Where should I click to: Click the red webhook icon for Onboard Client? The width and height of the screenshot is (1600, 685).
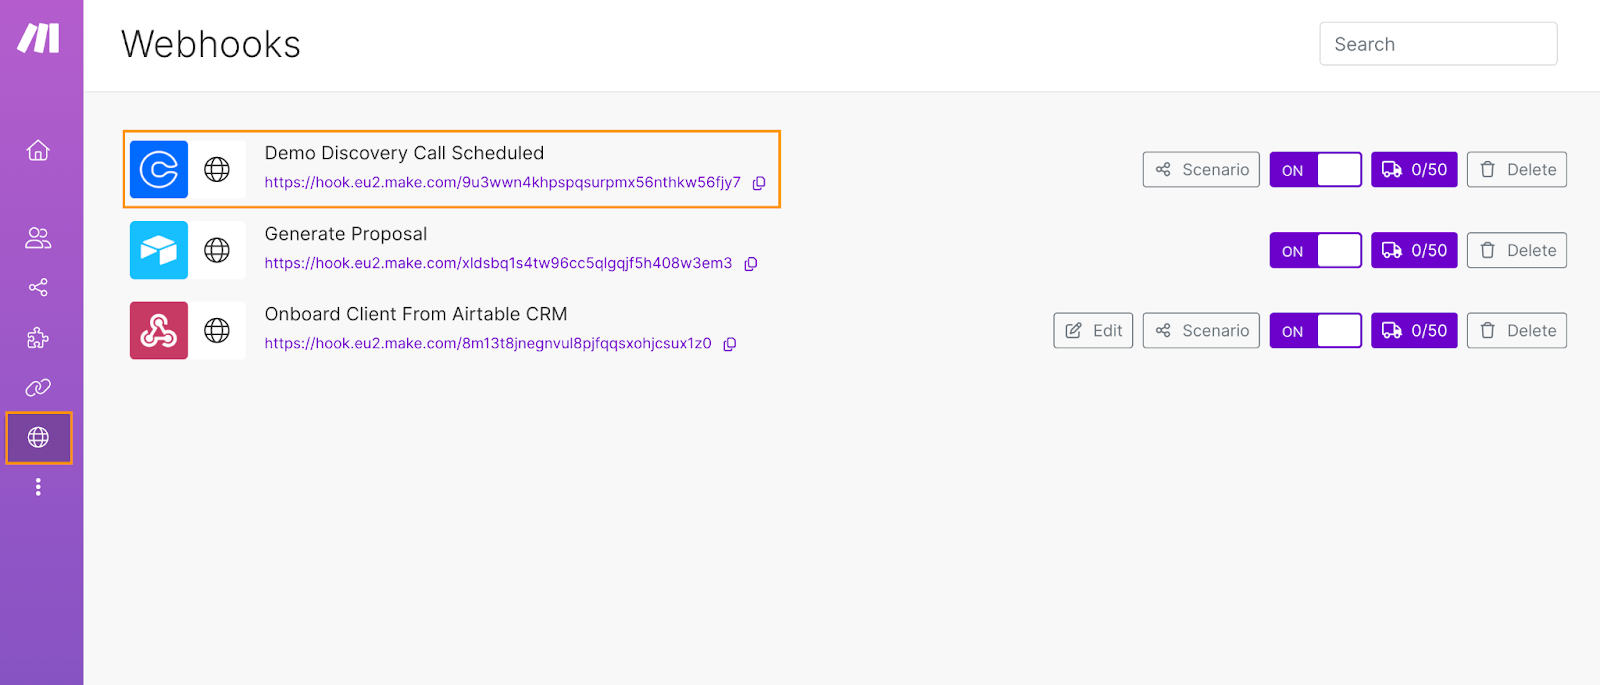(159, 330)
